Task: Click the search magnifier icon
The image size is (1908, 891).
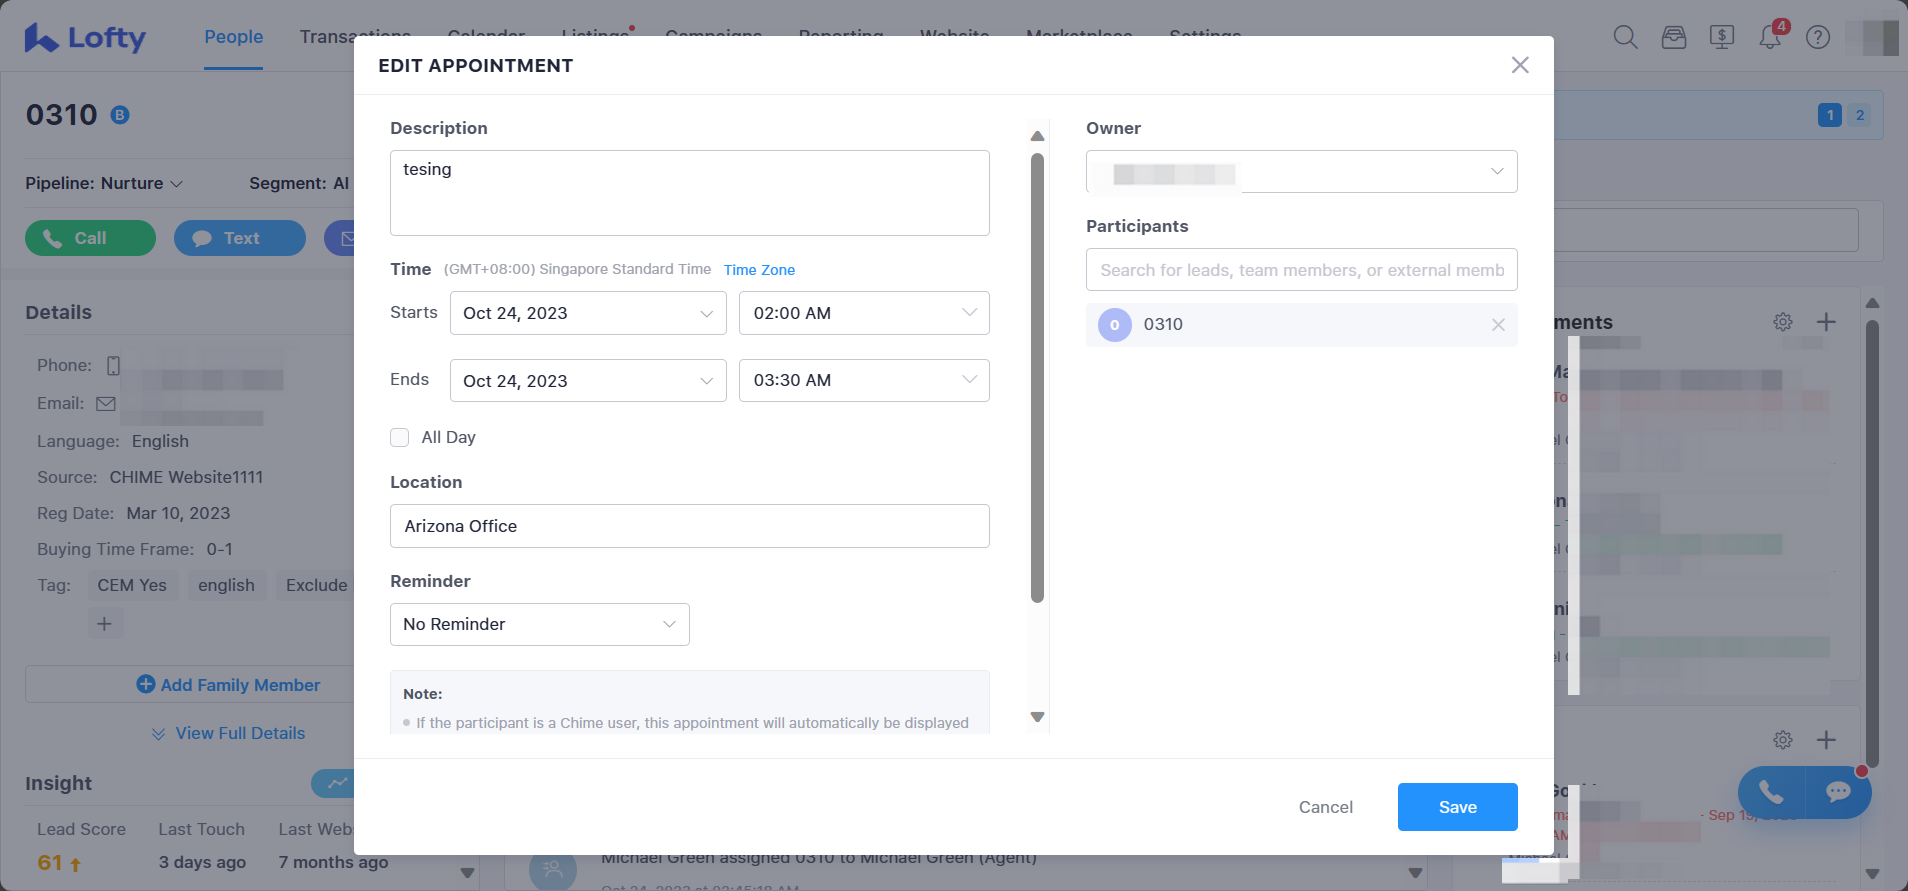Action: (x=1625, y=38)
